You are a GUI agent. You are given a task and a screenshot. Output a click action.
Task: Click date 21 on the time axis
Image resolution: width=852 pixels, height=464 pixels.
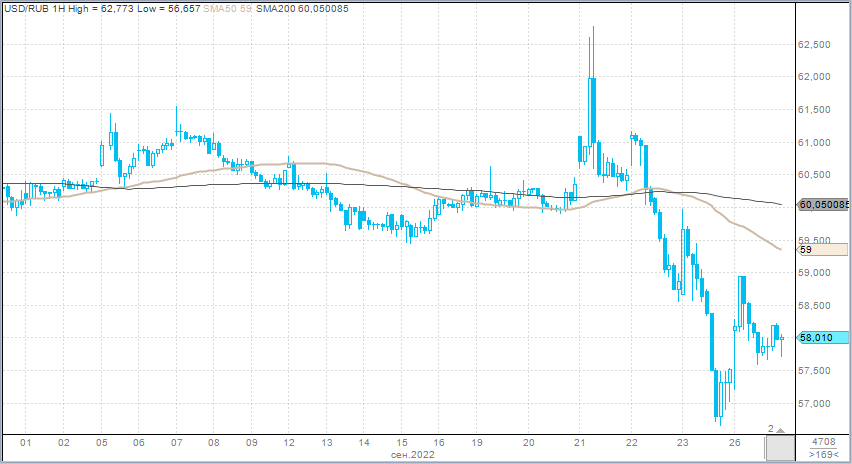[x=580, y=442]
